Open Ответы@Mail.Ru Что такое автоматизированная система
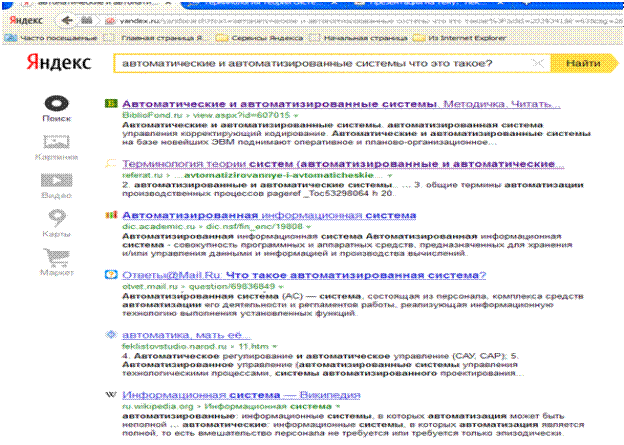Image resolution: width=624 pixels, height=445 pixels. tap(304, 275)
